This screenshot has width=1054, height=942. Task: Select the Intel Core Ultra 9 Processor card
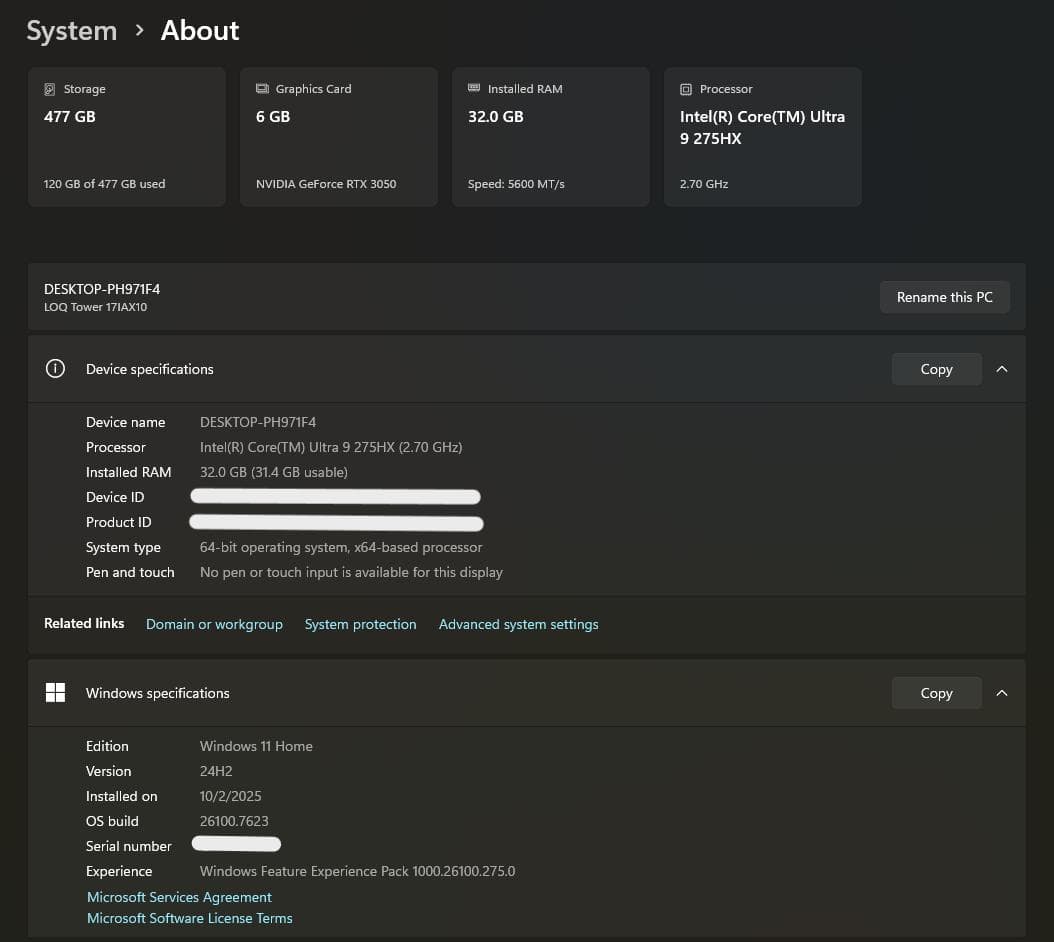[x=762, y=137]
